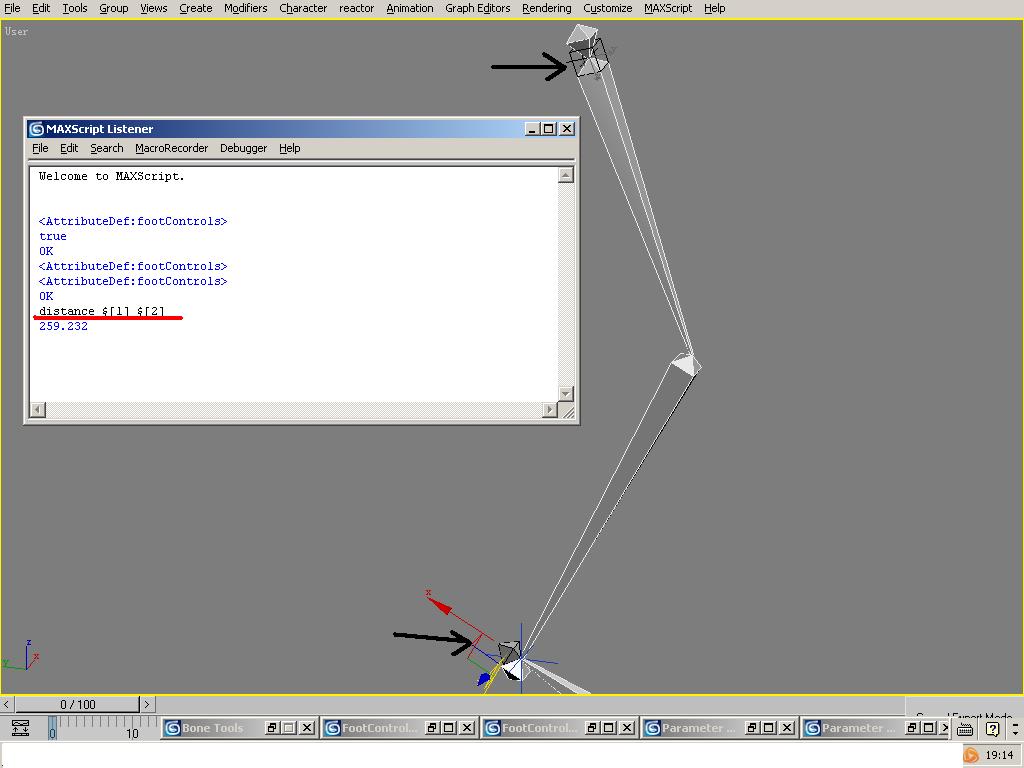
Task: Open Edit menu in MAXScript Listener window
Action: click(x=69, y=148)
